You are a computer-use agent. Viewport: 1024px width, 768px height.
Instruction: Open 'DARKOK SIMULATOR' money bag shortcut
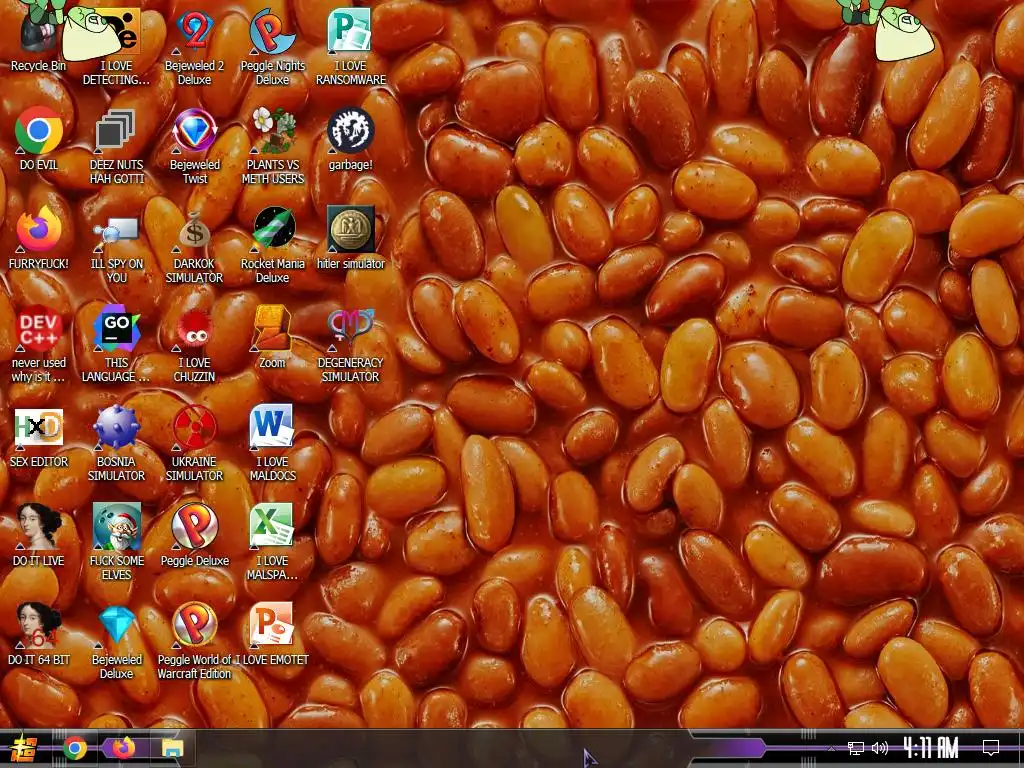(195, 244)
